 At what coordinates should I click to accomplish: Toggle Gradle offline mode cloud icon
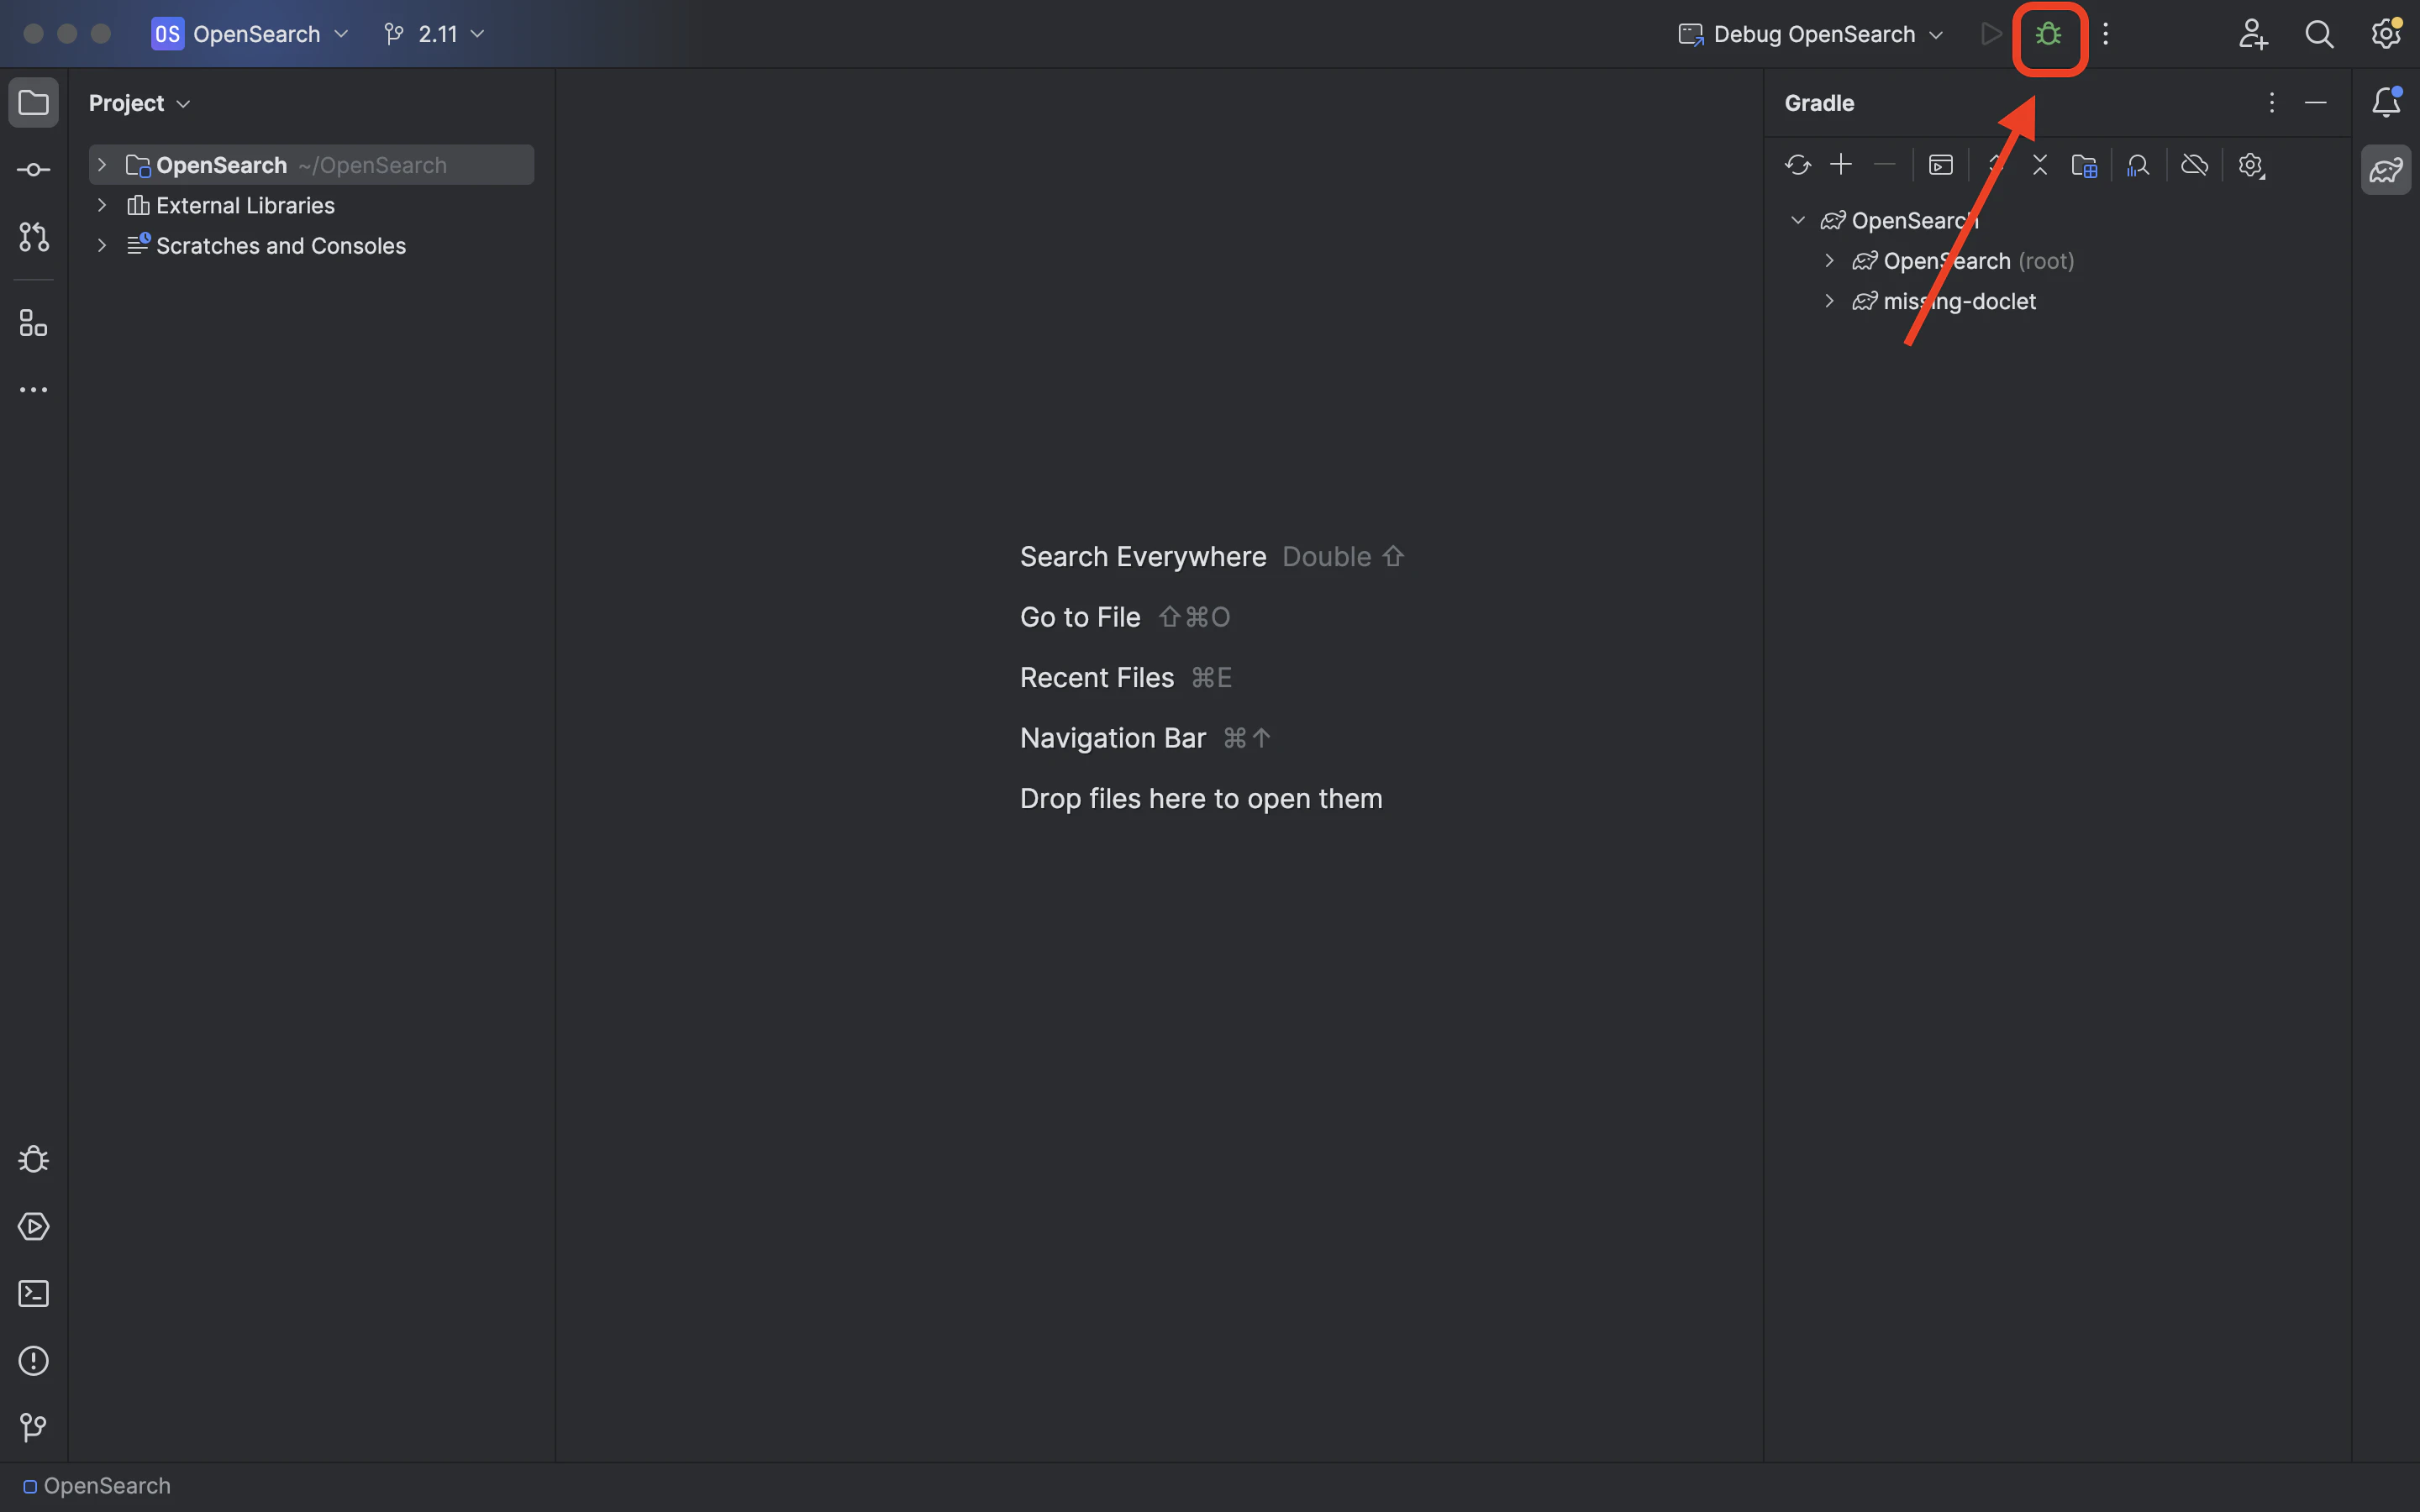(x=2194, y=165)
